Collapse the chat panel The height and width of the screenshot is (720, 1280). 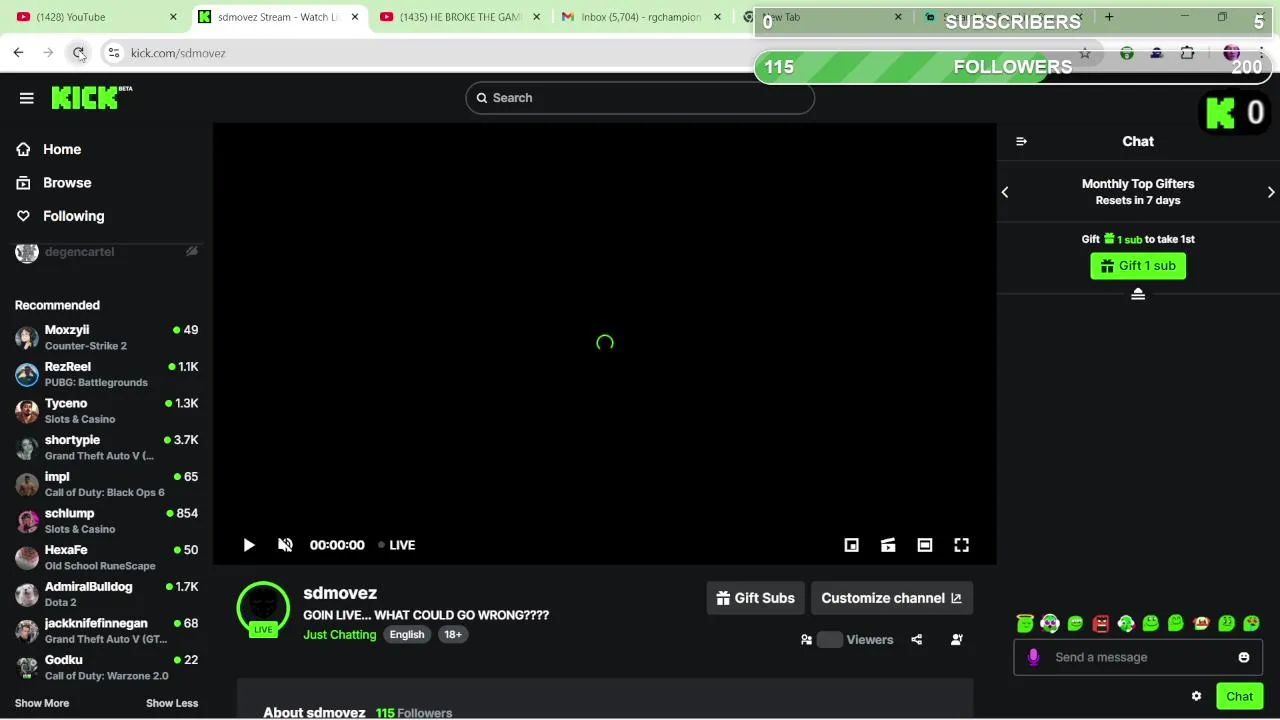1021,142
